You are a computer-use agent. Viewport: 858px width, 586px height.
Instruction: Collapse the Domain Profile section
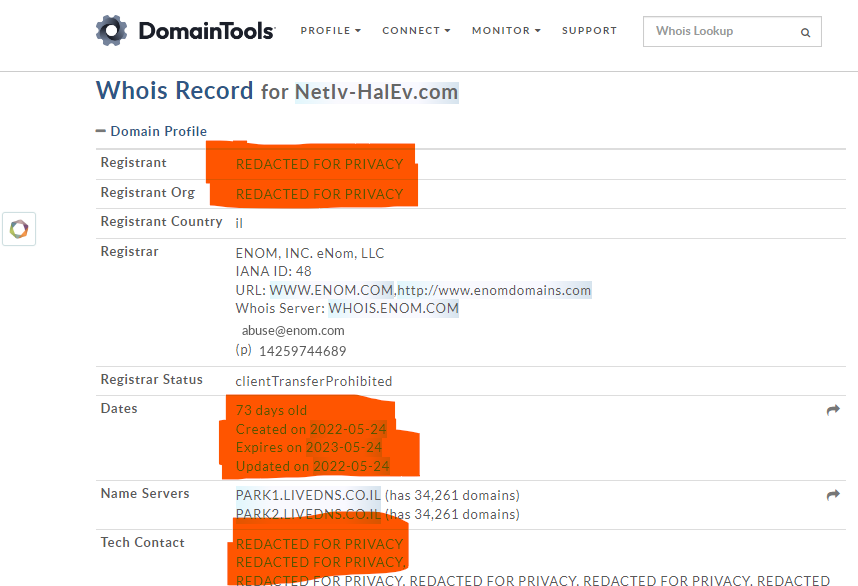pos(151,131)
